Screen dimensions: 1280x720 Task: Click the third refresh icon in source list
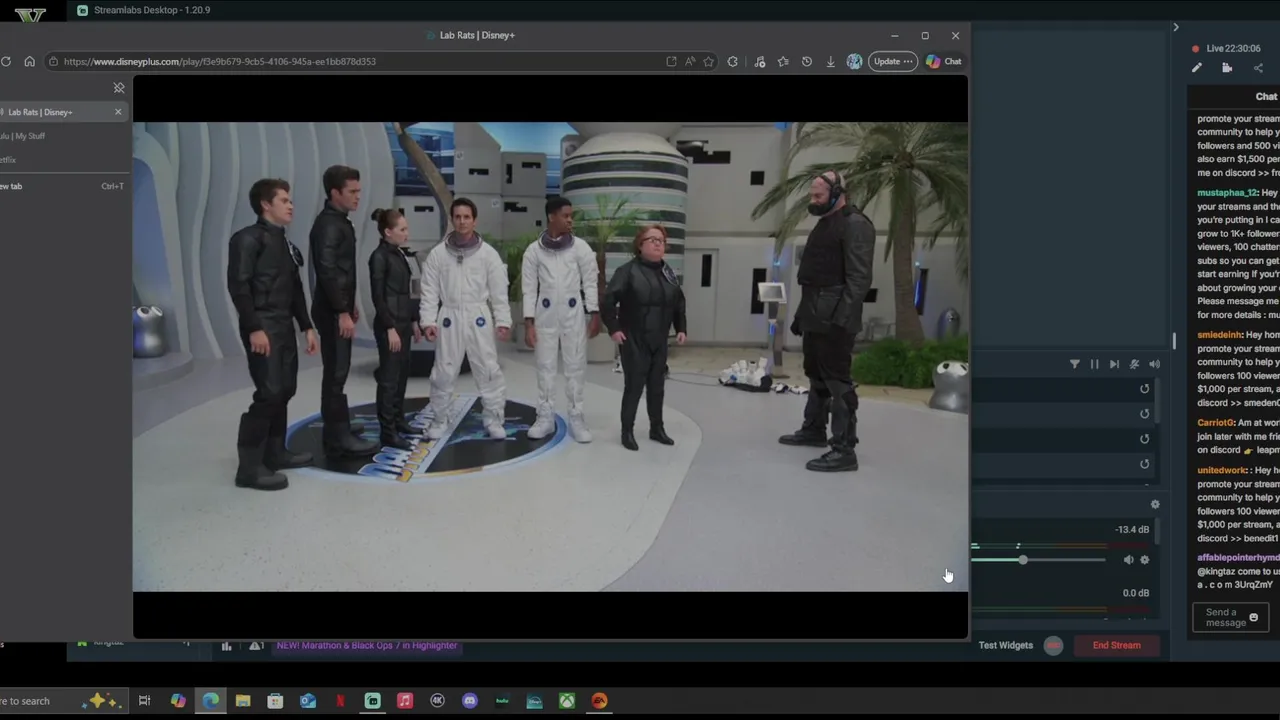(1145, 439)
